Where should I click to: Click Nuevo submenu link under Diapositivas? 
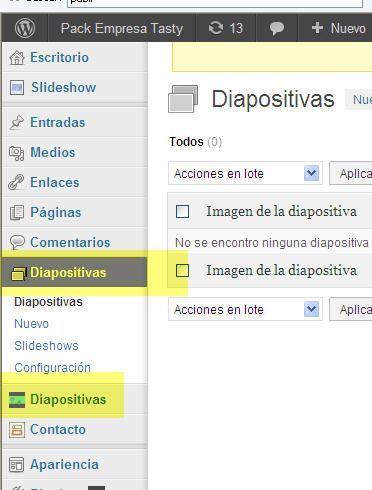[x=31, y=324]
